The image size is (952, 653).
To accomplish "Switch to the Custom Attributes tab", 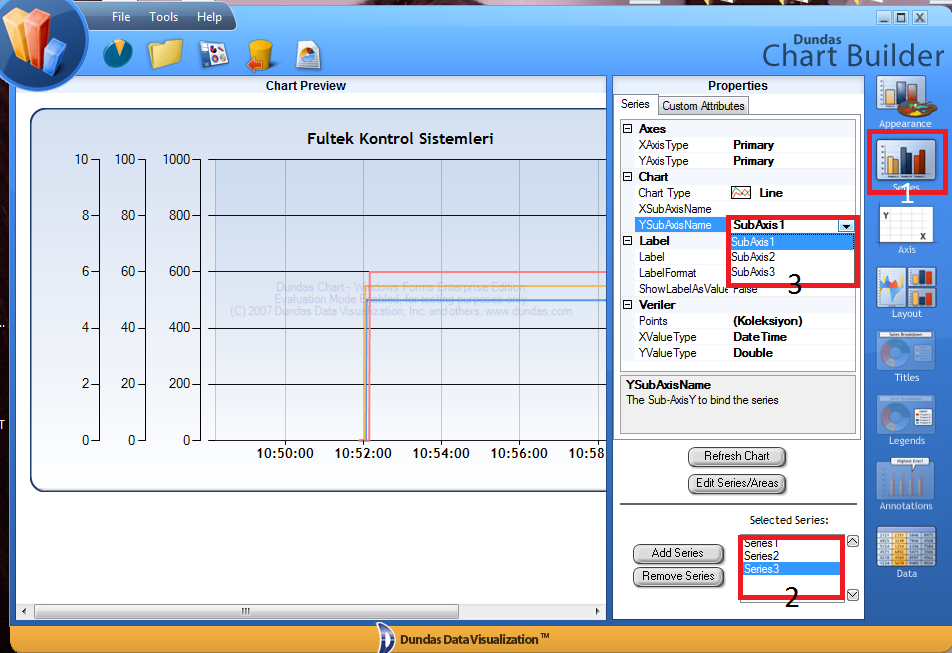I will pos(703,106).
